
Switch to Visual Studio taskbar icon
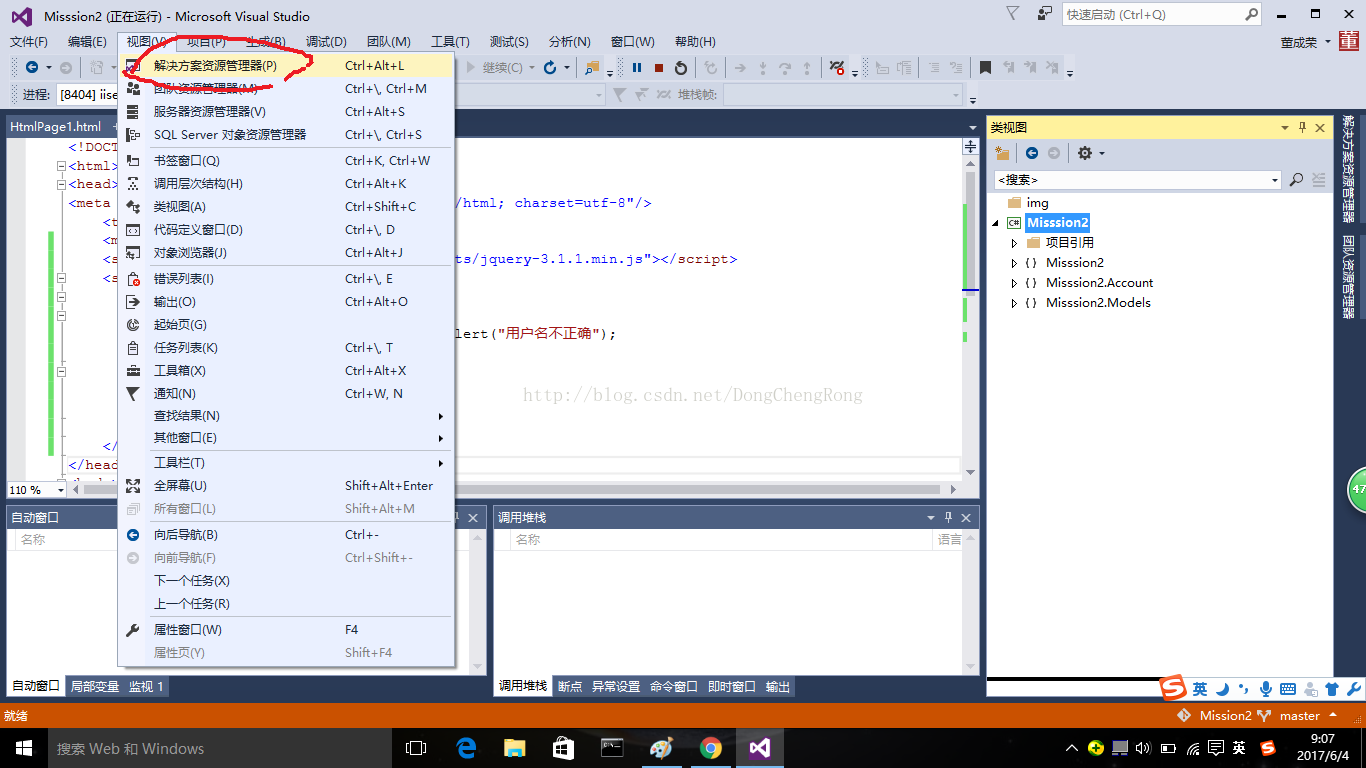coord(760,748)
